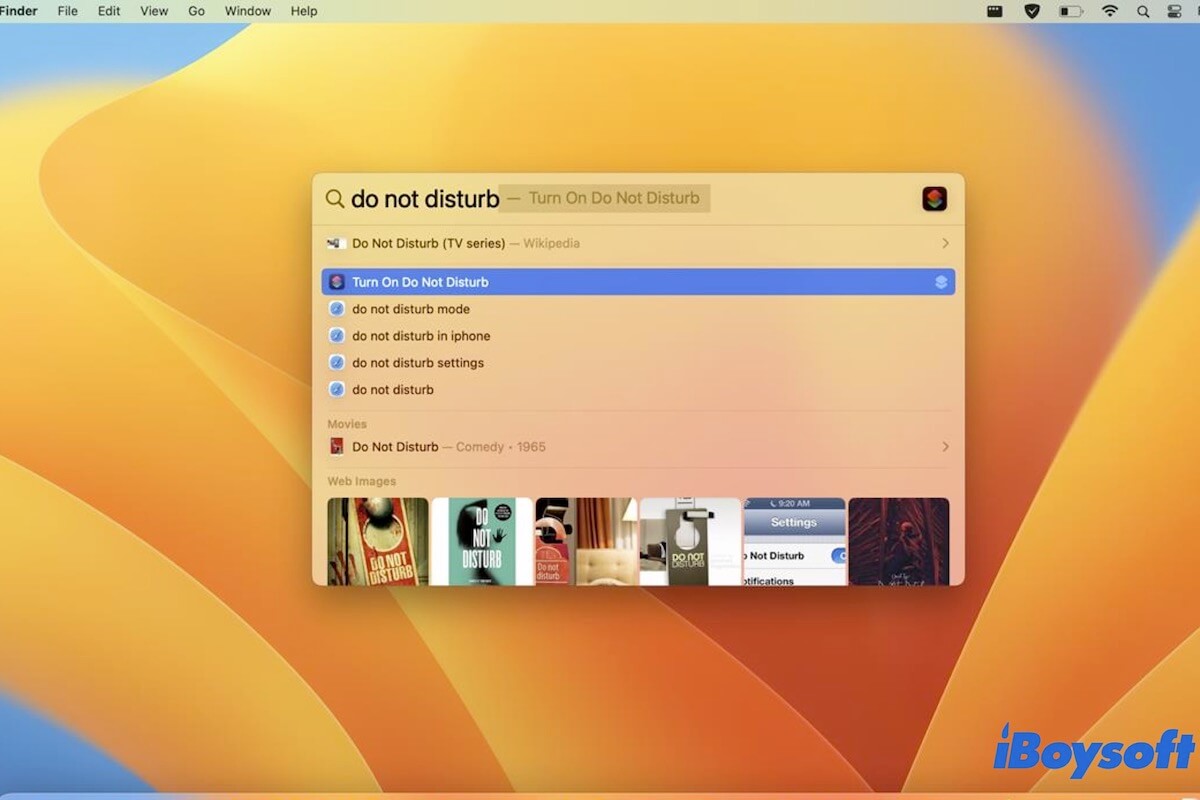Click the Wikipedia thumbnail icon on the TV series row
This screenshot has width=1200, height=800.
coord(336,243)
